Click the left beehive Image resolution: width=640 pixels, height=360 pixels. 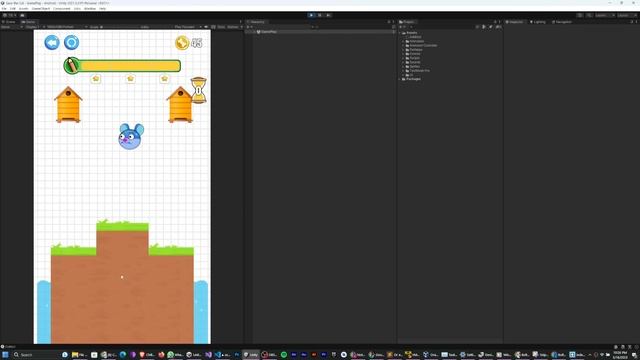click(68, 104)
